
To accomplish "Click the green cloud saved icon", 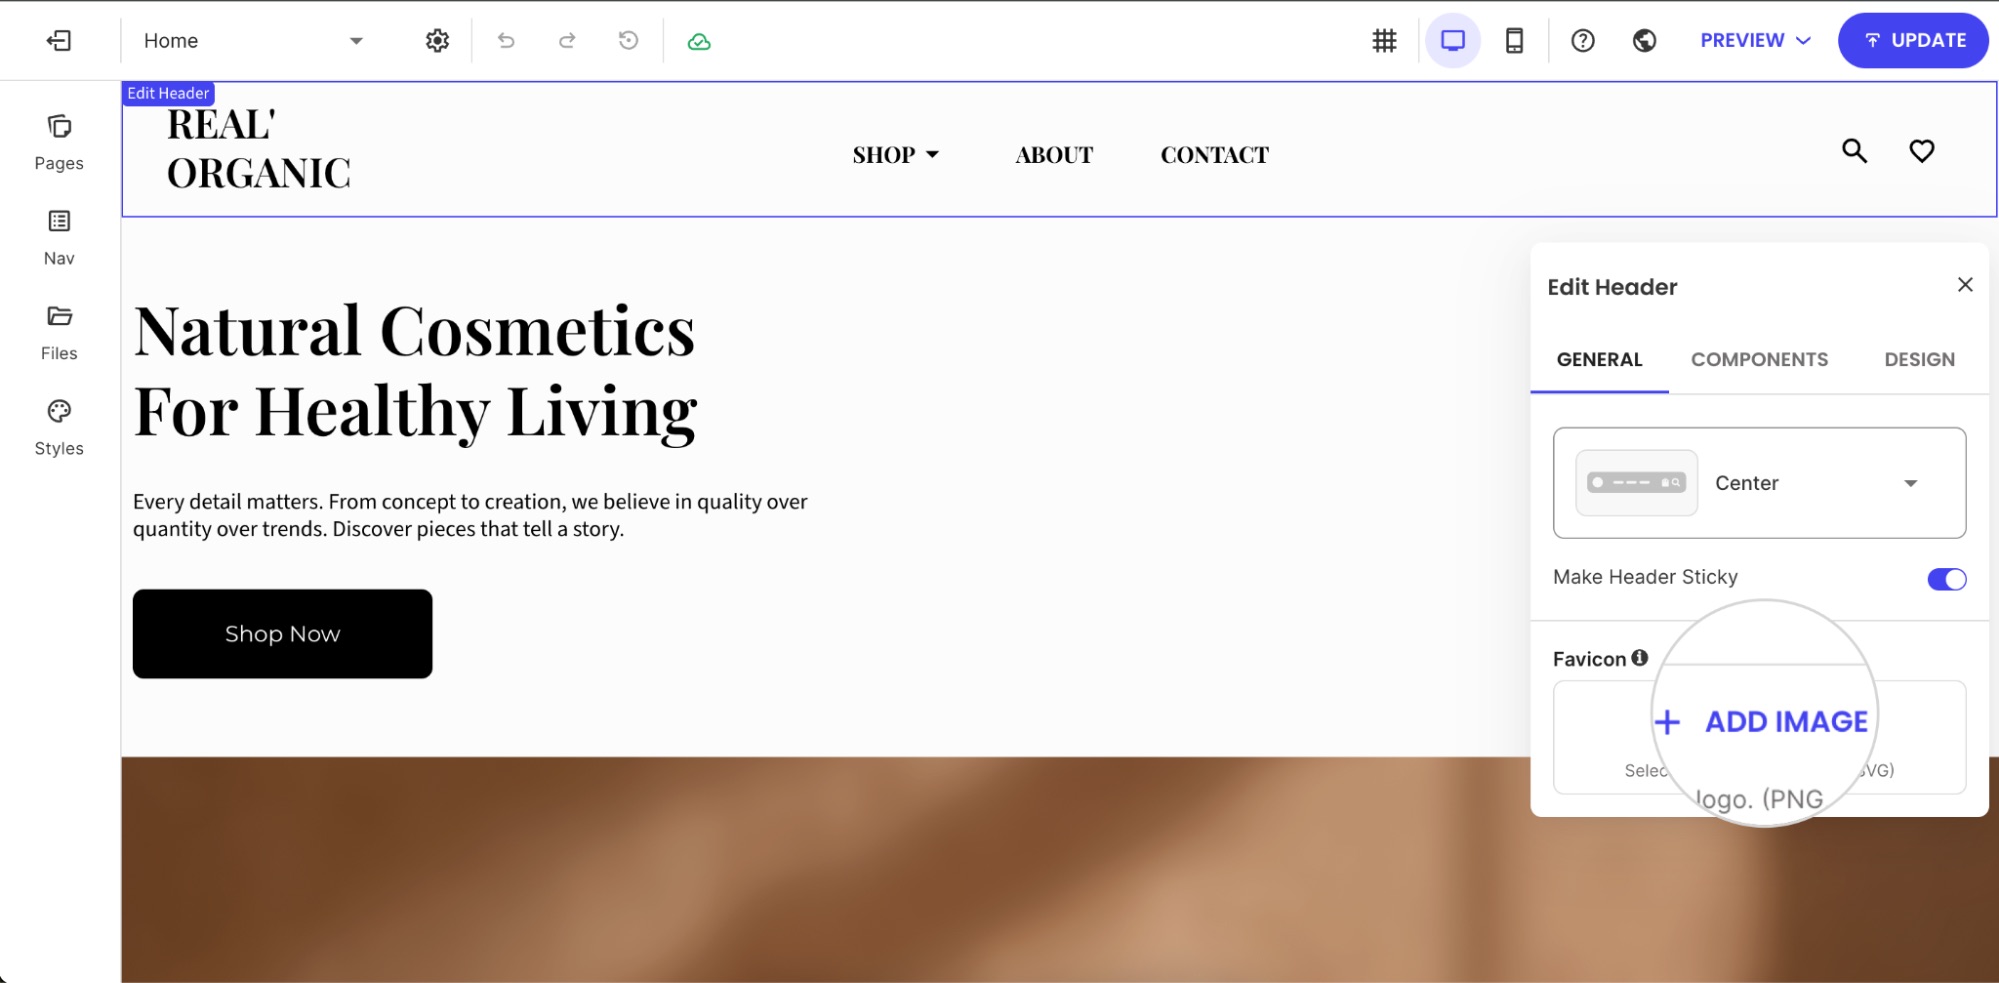I will click(x=699, y=41).
